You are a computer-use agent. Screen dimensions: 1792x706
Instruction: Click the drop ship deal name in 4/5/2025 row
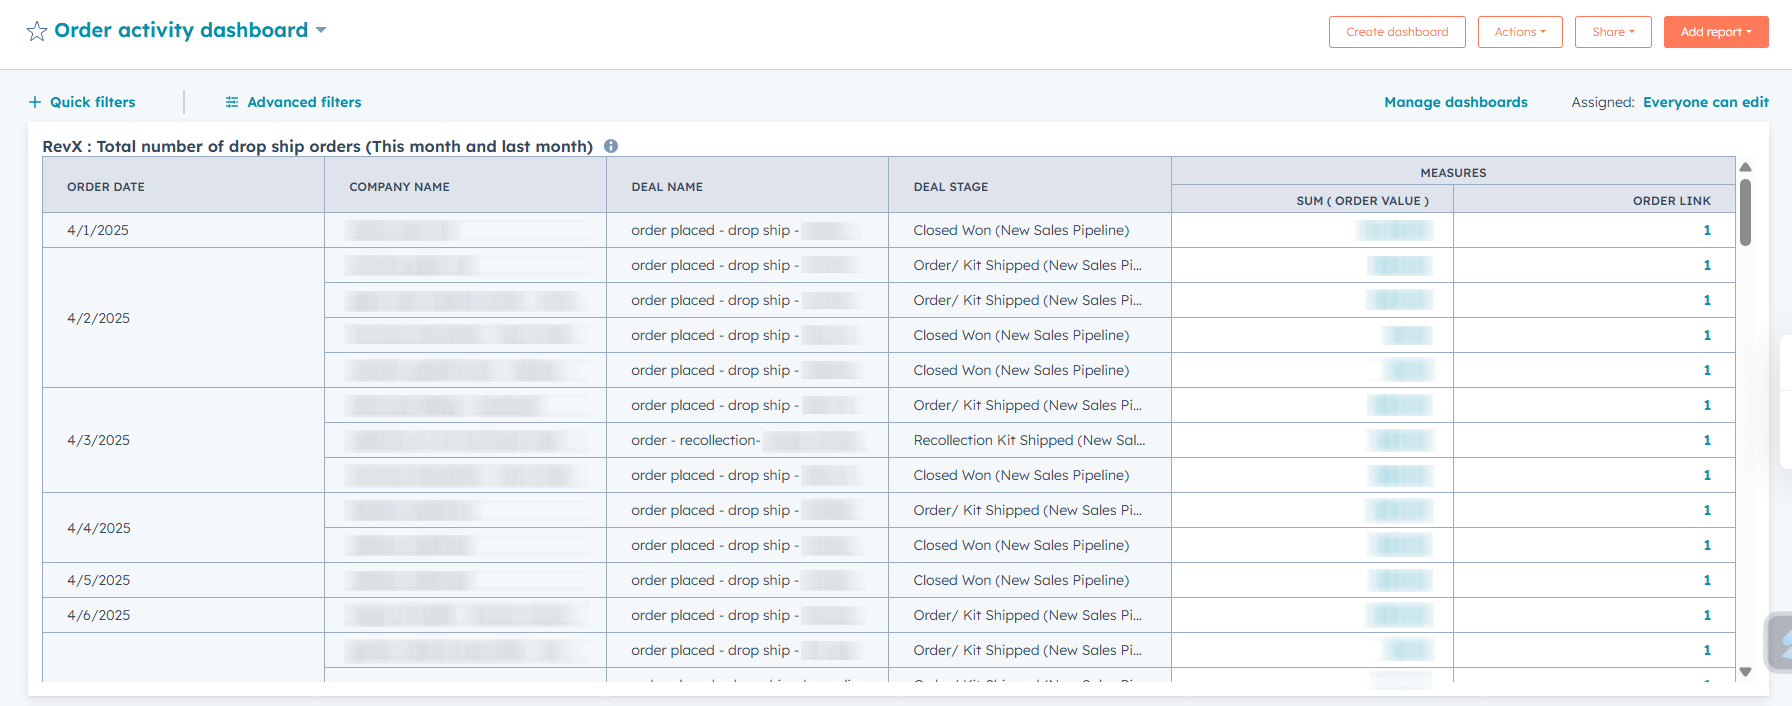pos(747,580)
